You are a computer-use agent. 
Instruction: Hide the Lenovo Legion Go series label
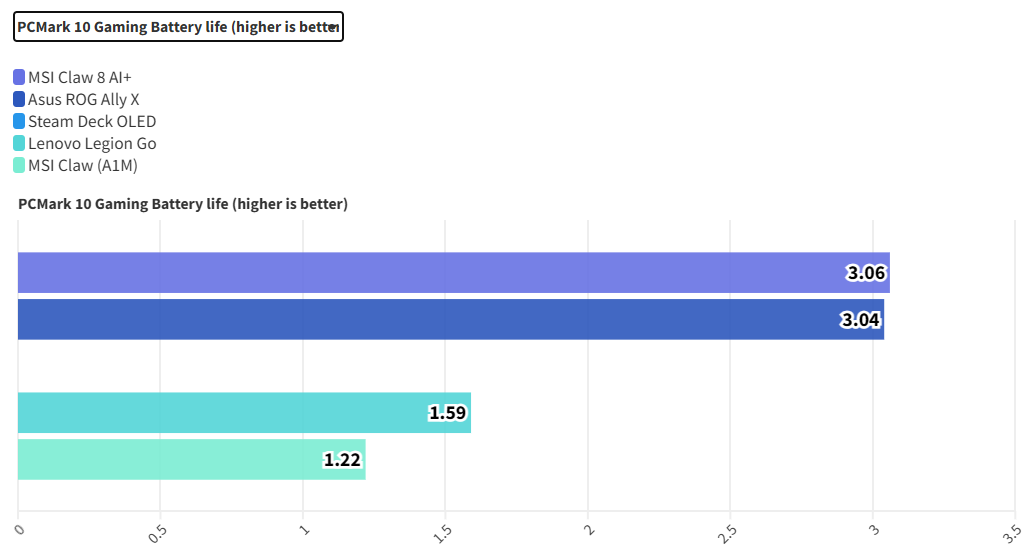(92, 144)
